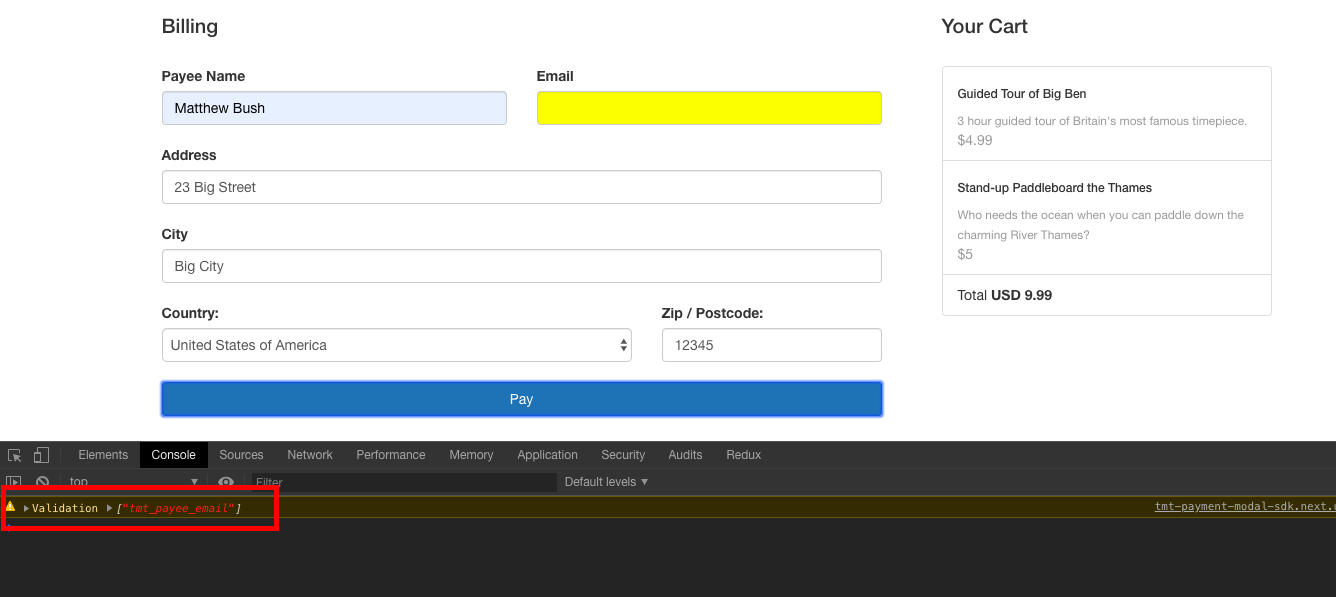The image size is (1336, 597).
Task: Show the console sidebar panel
Action: pyautogui.click(x=15, y=482)
